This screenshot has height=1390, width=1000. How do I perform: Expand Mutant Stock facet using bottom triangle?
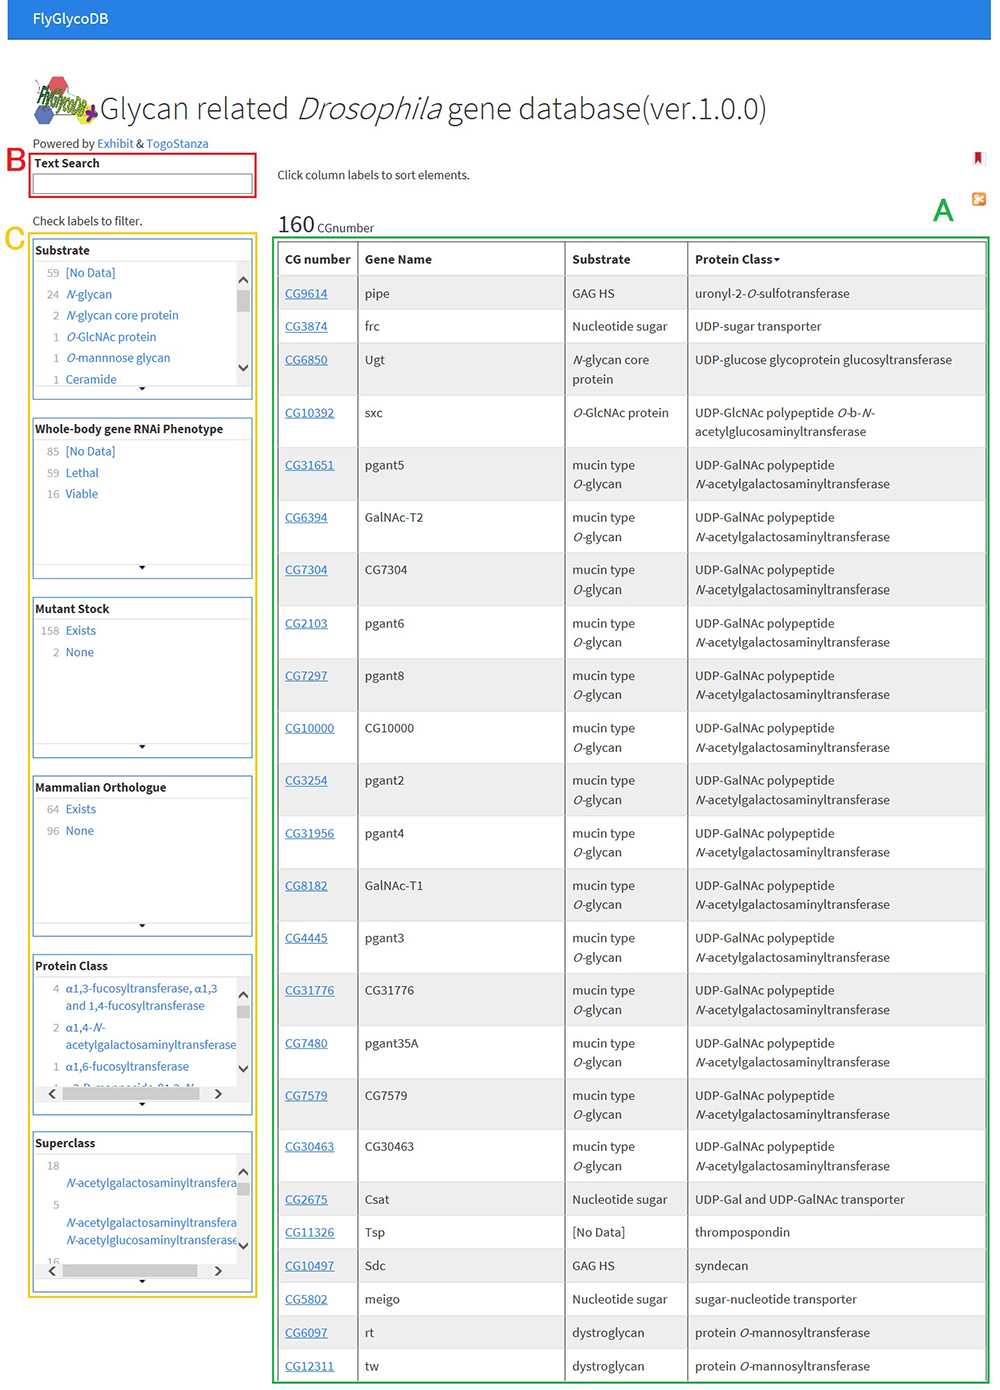coord(142,747)
